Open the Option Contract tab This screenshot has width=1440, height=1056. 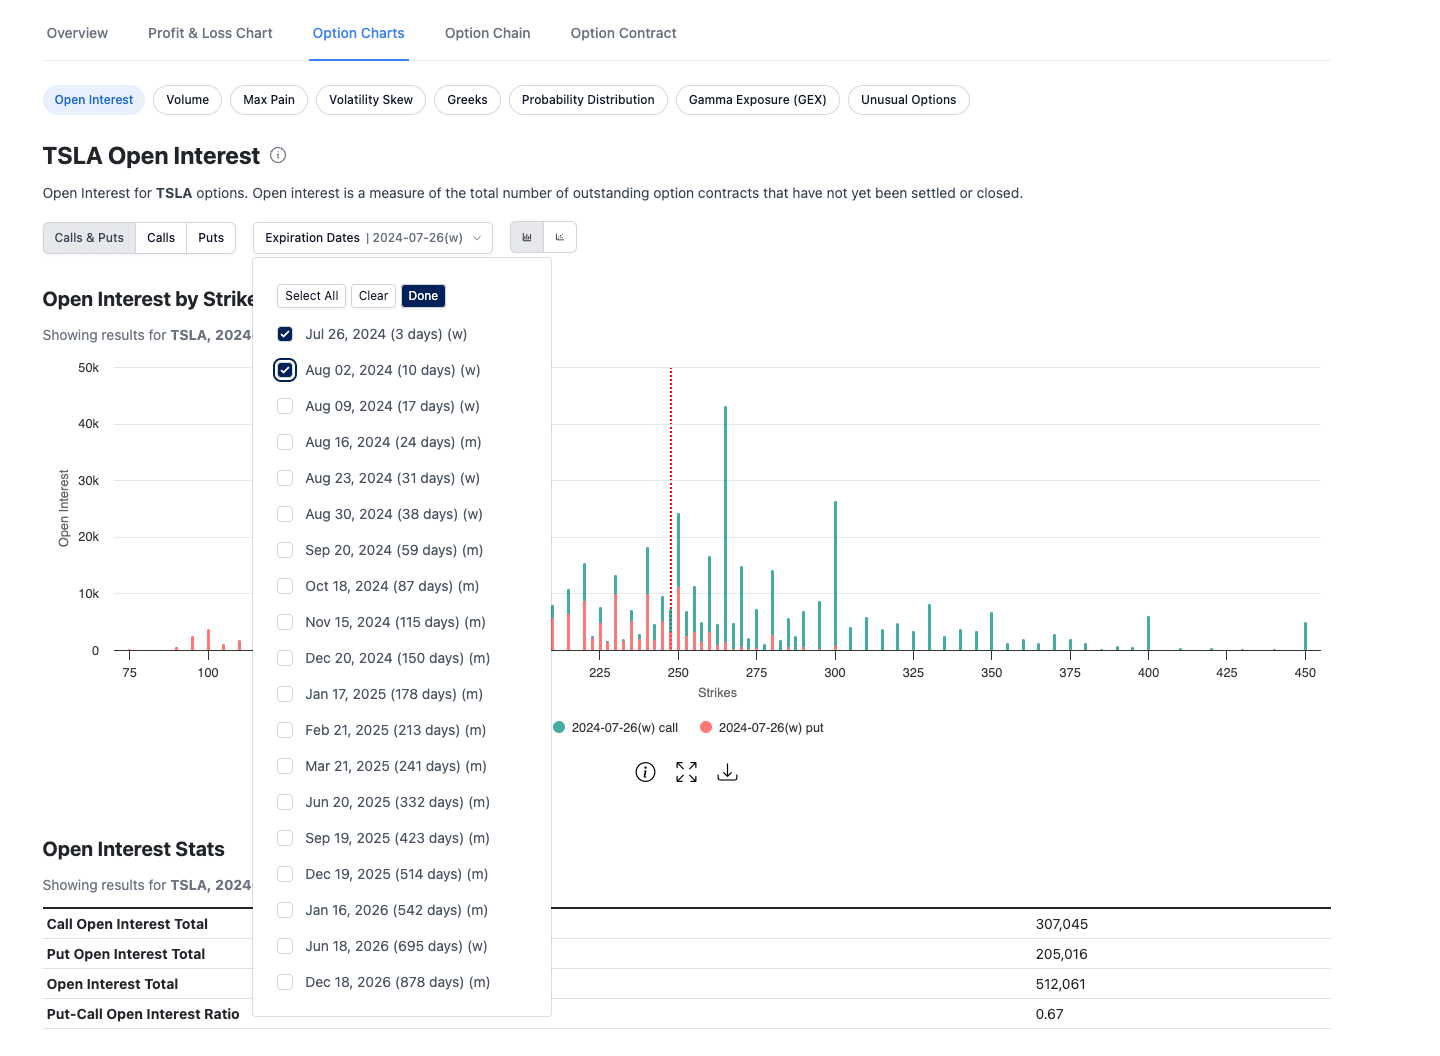[623, 33]
